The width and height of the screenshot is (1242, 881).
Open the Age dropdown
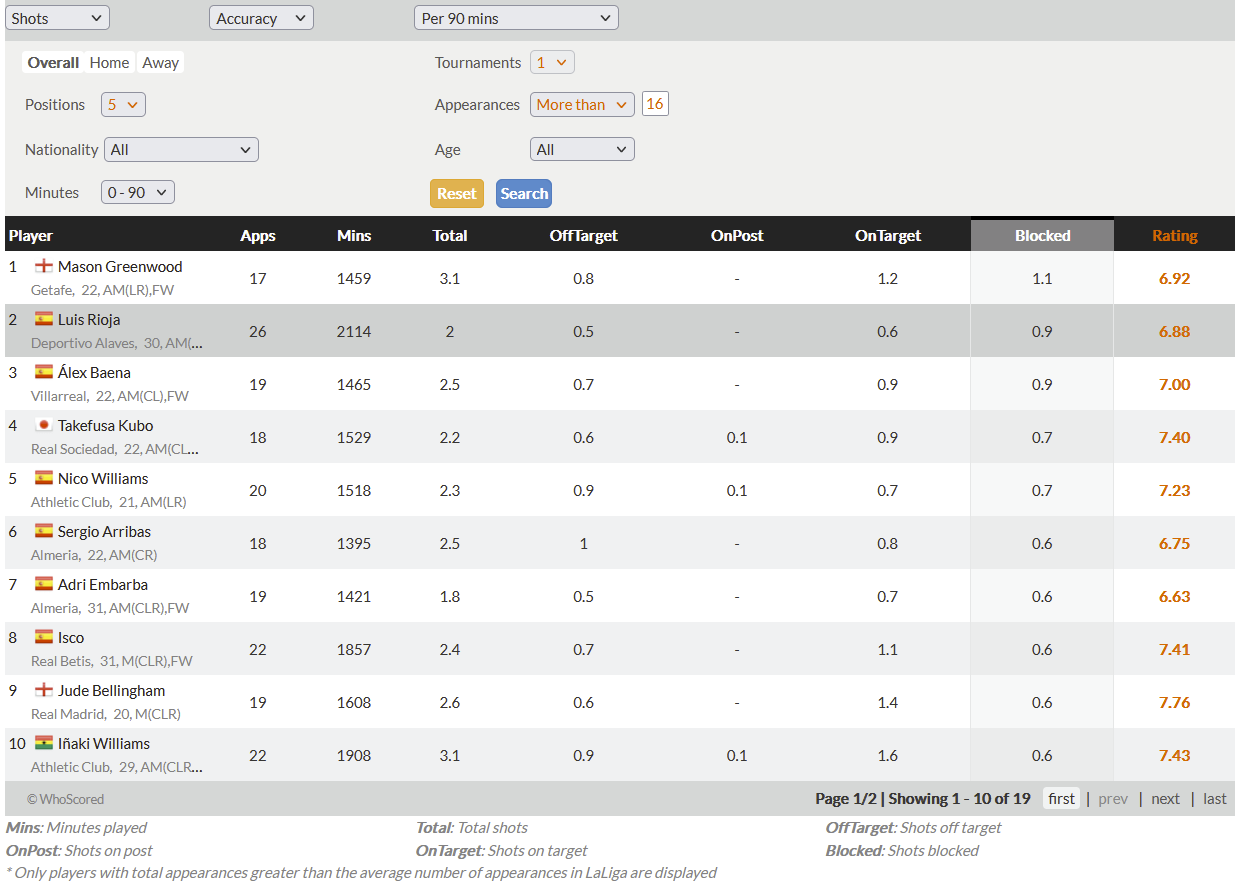pyautogui.click(x=582, y=149)
